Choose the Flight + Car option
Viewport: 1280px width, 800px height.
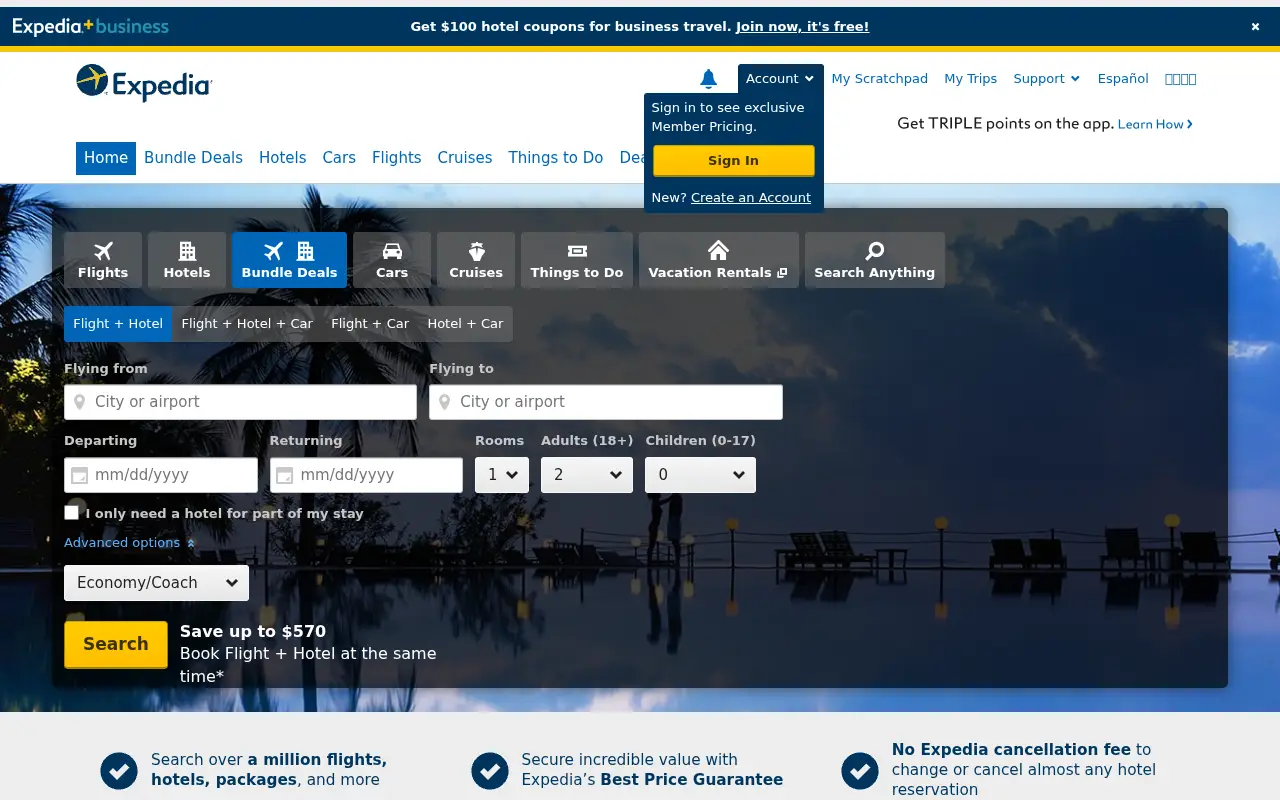click(x=370, y=324)
